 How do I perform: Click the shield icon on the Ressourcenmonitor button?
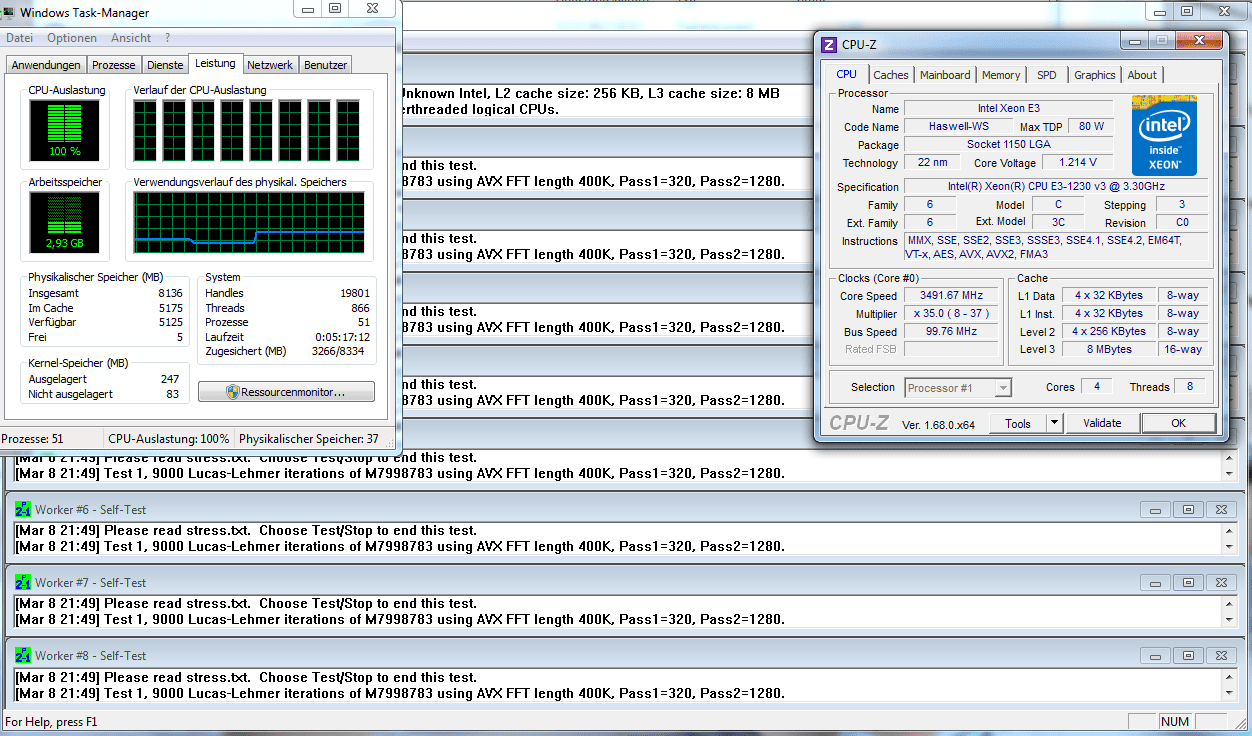click(232, 392)
